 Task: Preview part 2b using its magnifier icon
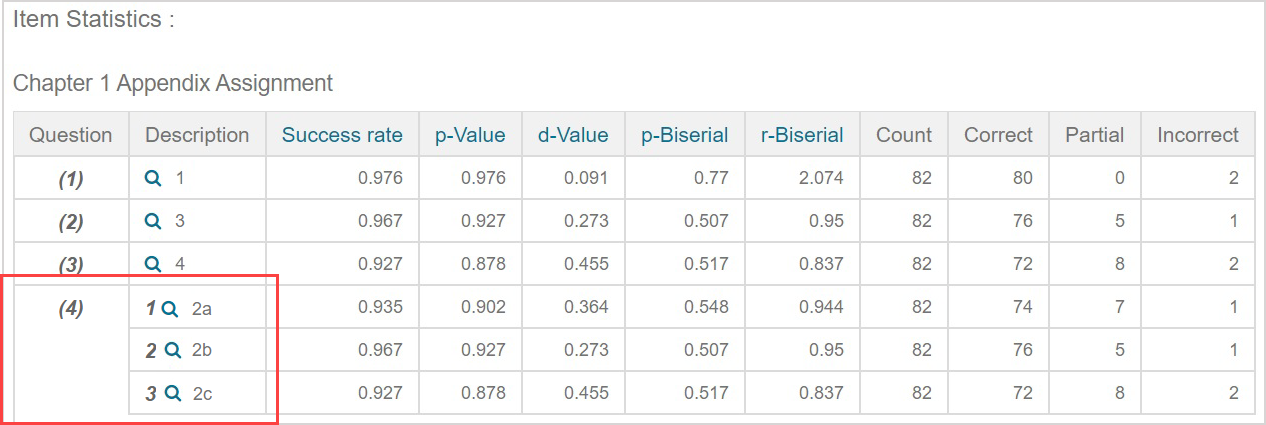click(172, 350)
